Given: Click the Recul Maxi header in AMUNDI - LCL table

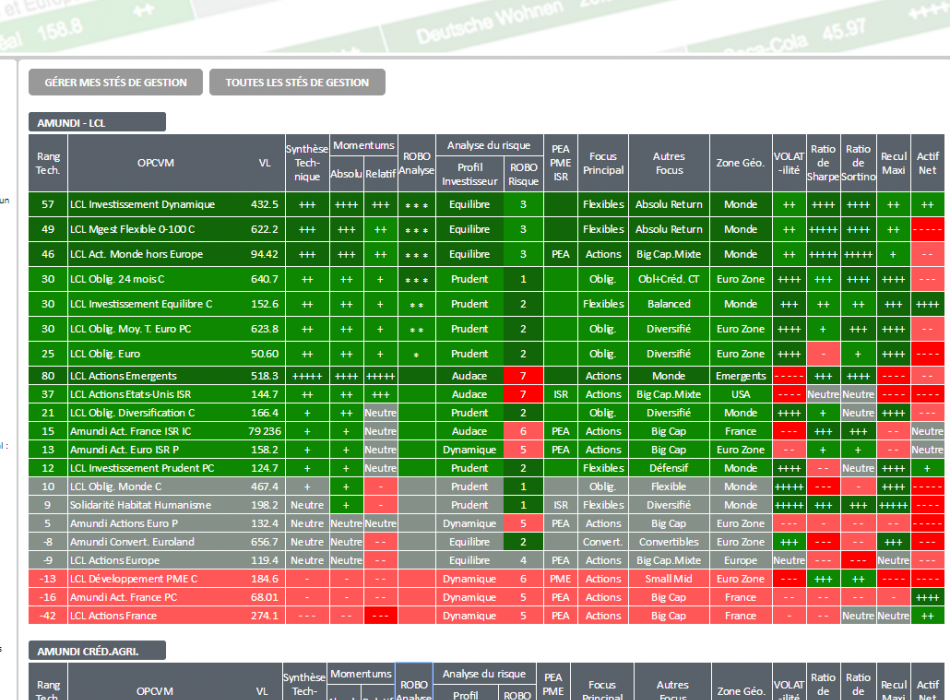Looking at the screenshot, I should pos(893,163).
